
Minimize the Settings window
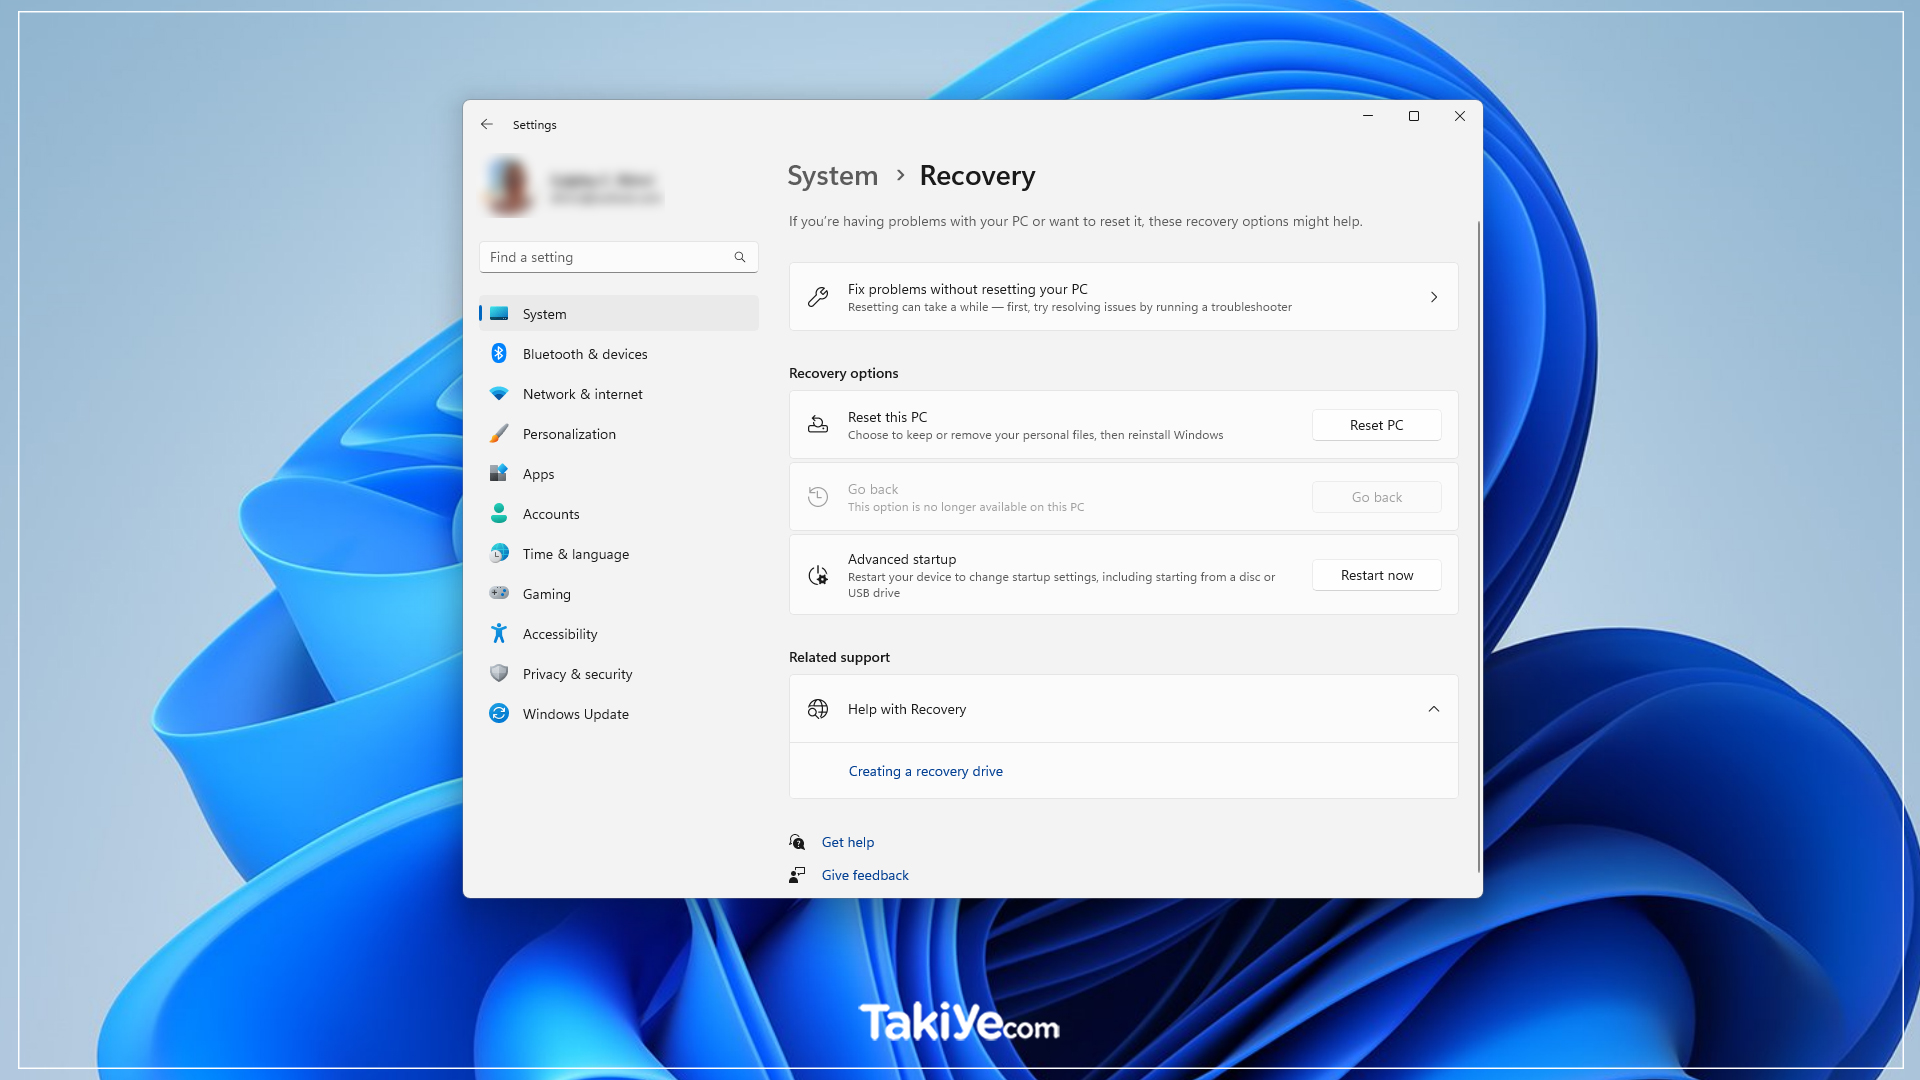click(1368, 116)
